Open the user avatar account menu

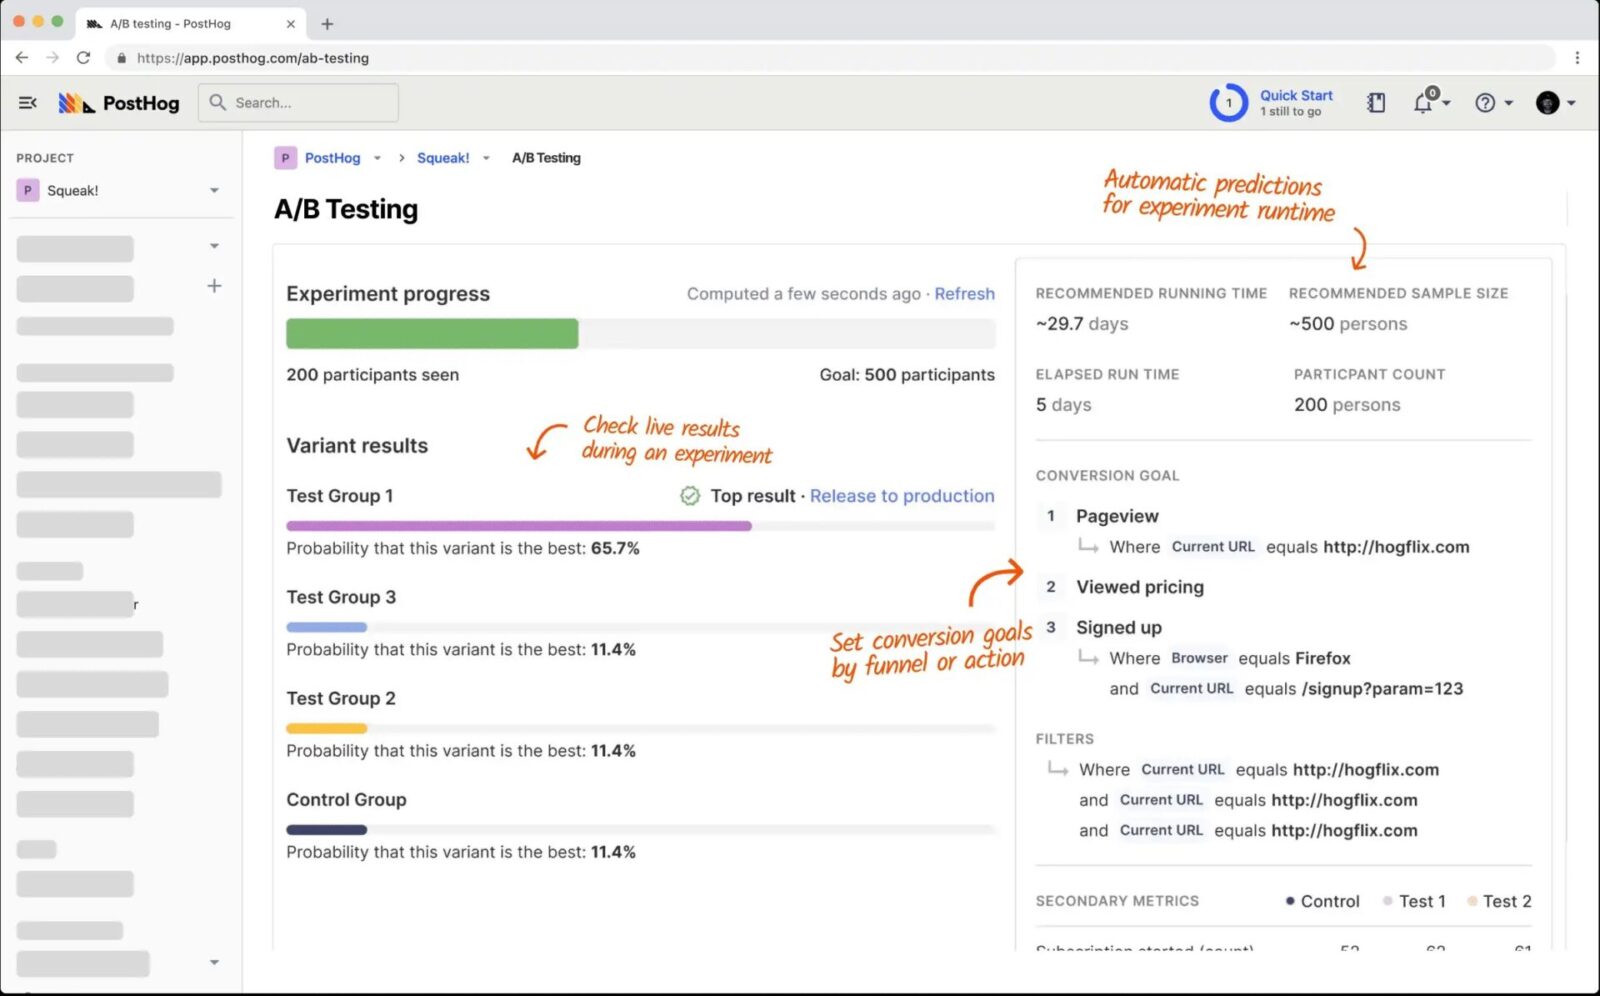[x=1548, y=103]
